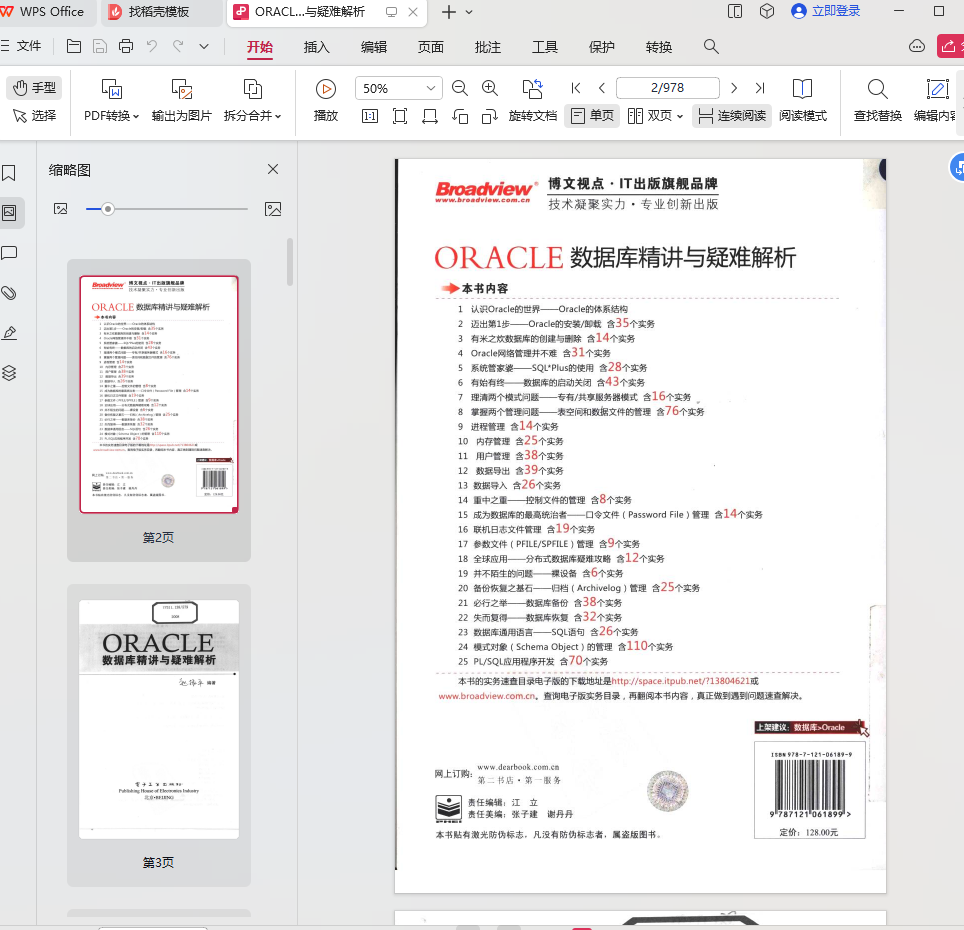Viewport: 964px width, 930px height.
Task: Switch to the 保护 ribbon tab
Action: coord(601,47)
